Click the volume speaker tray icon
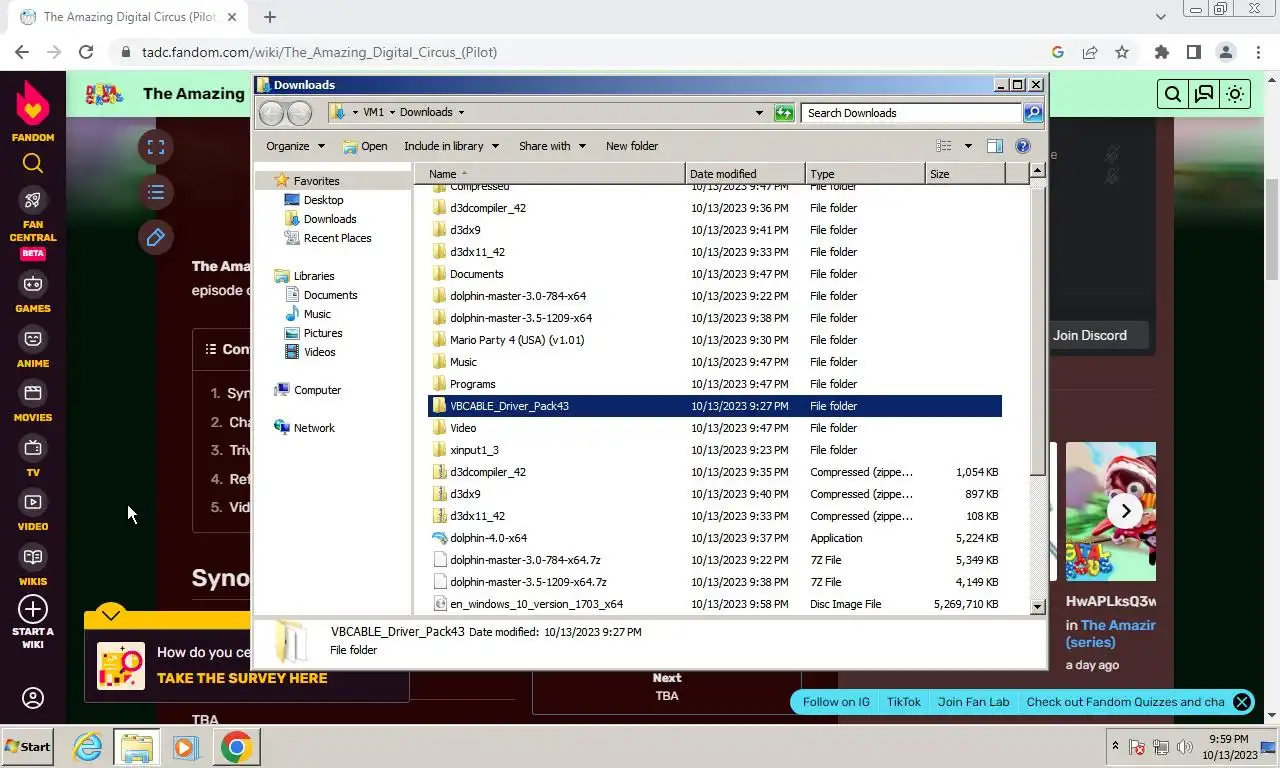1280x768 pixels. [x=1185, y=747]
